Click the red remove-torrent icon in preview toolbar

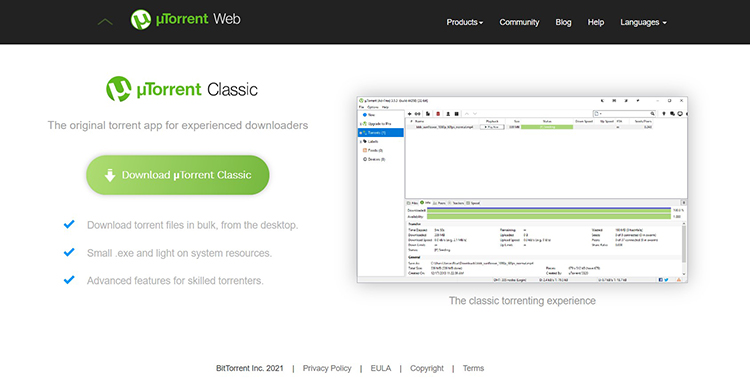(438, 113)
